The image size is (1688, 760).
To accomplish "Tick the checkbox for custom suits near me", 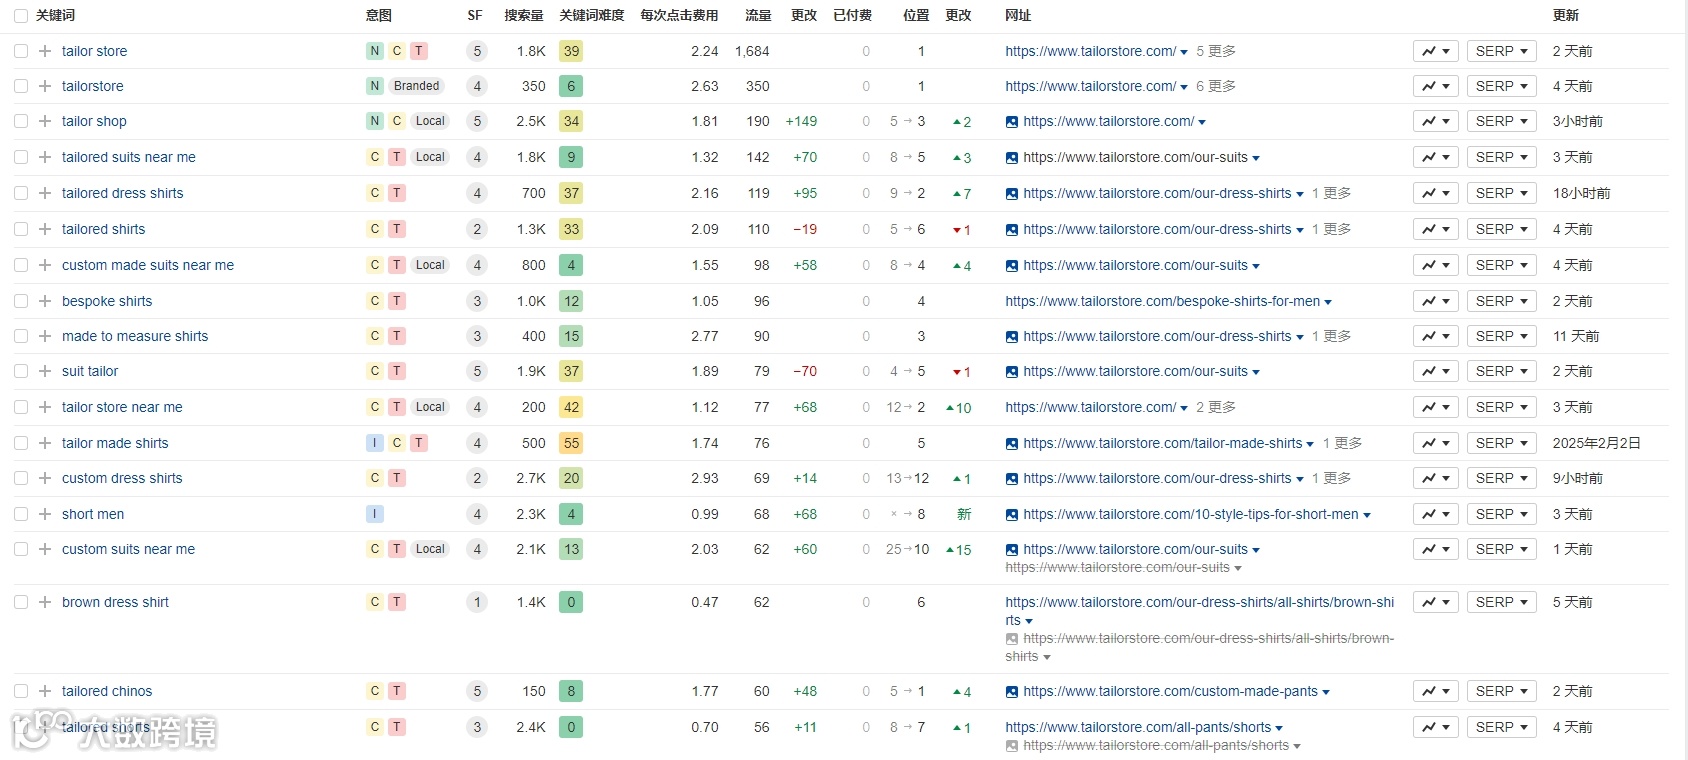I will pos(21,549).
